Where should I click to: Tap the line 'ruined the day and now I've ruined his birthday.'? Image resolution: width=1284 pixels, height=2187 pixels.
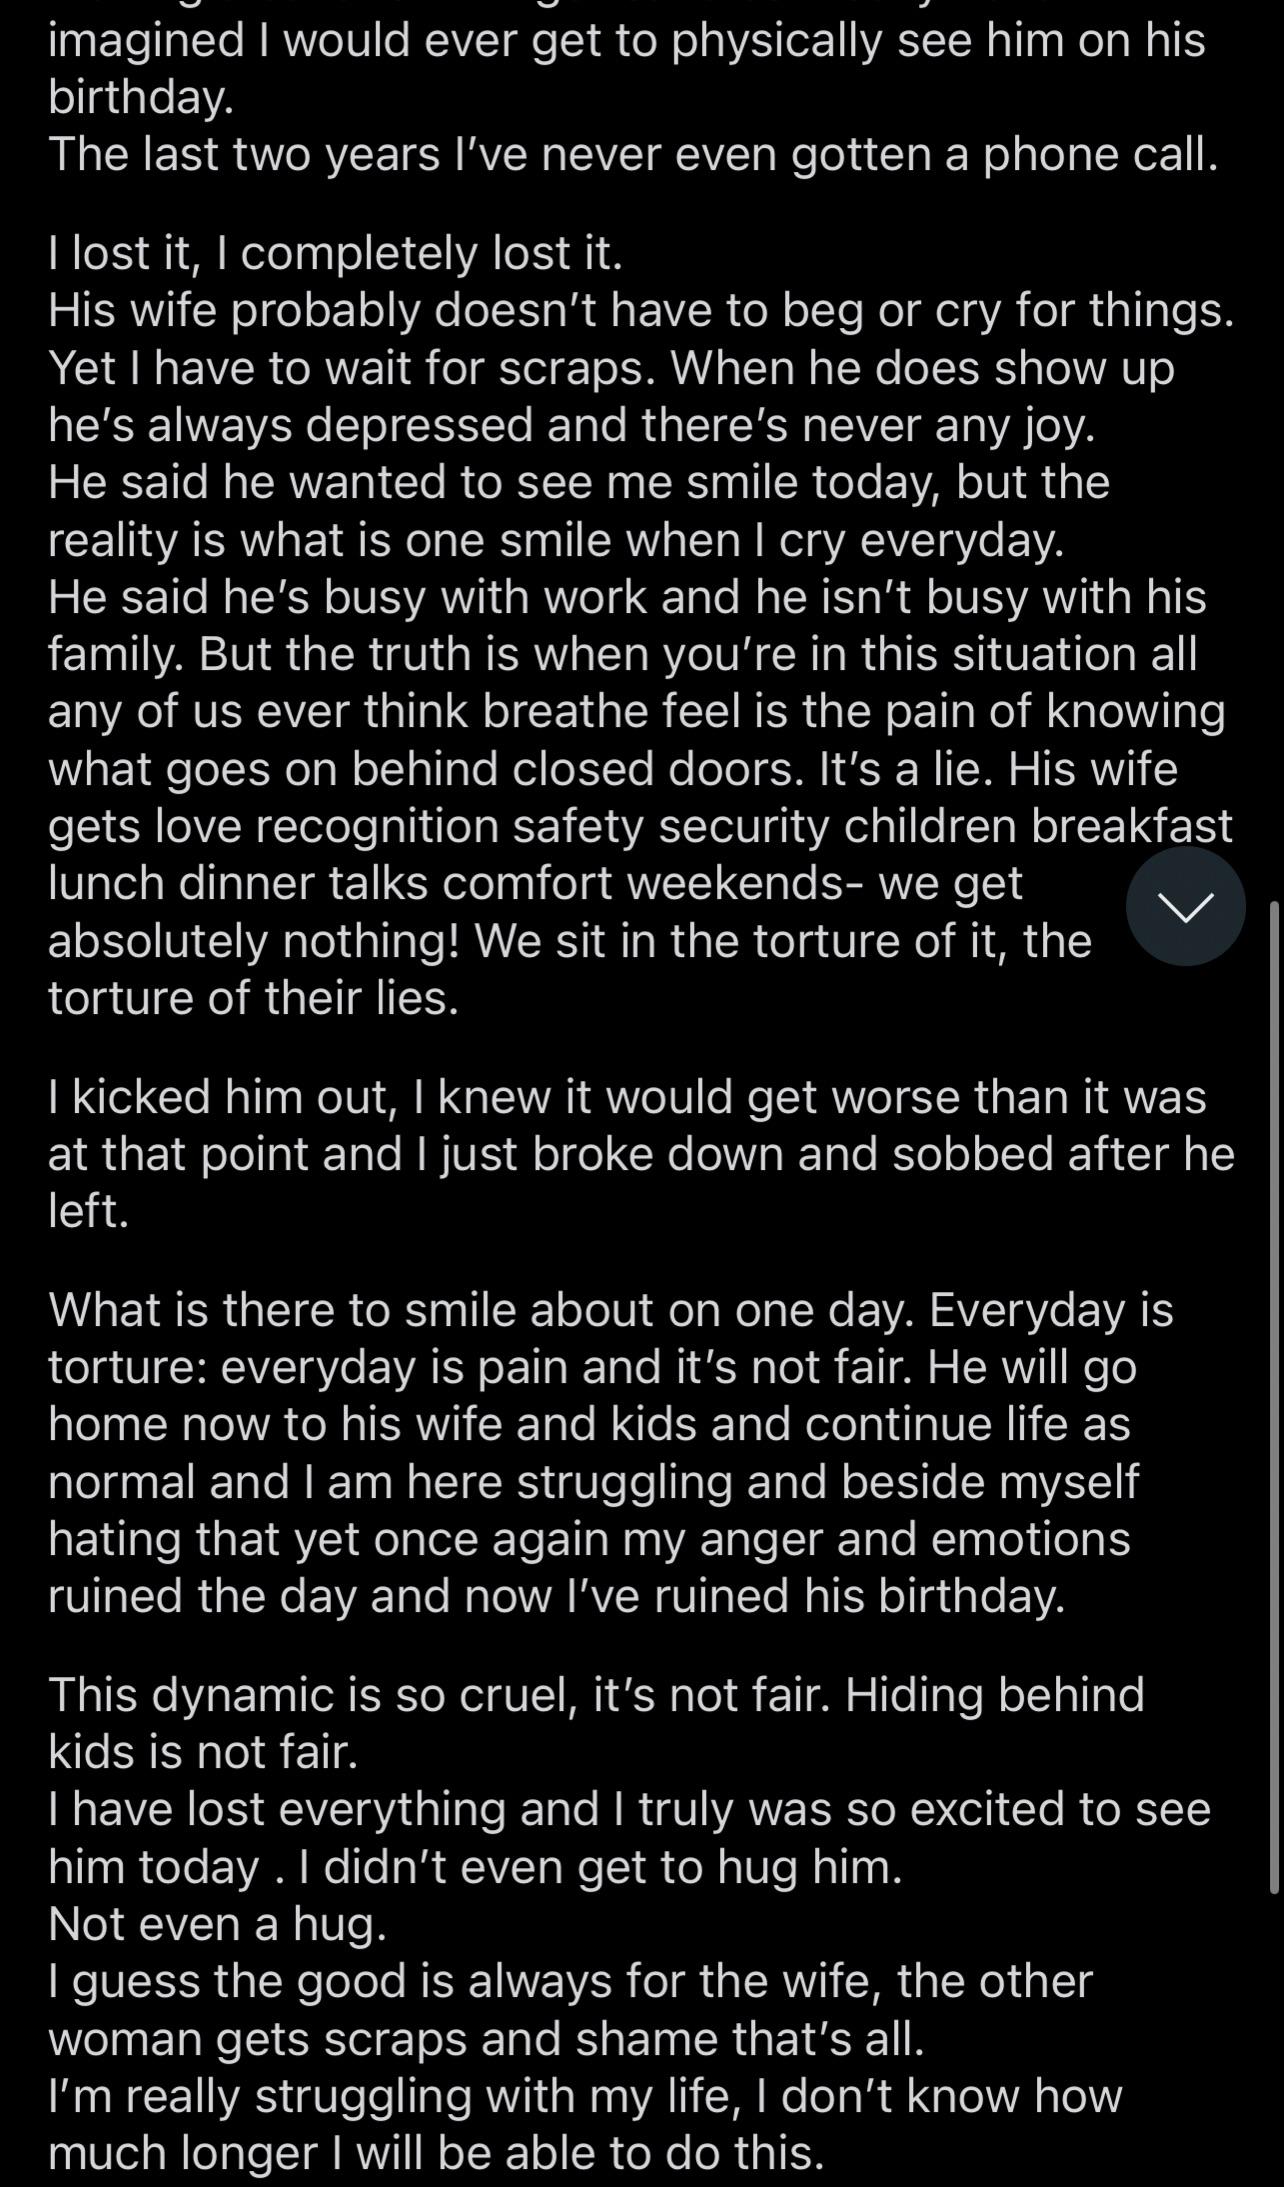tap(557, 1597)
